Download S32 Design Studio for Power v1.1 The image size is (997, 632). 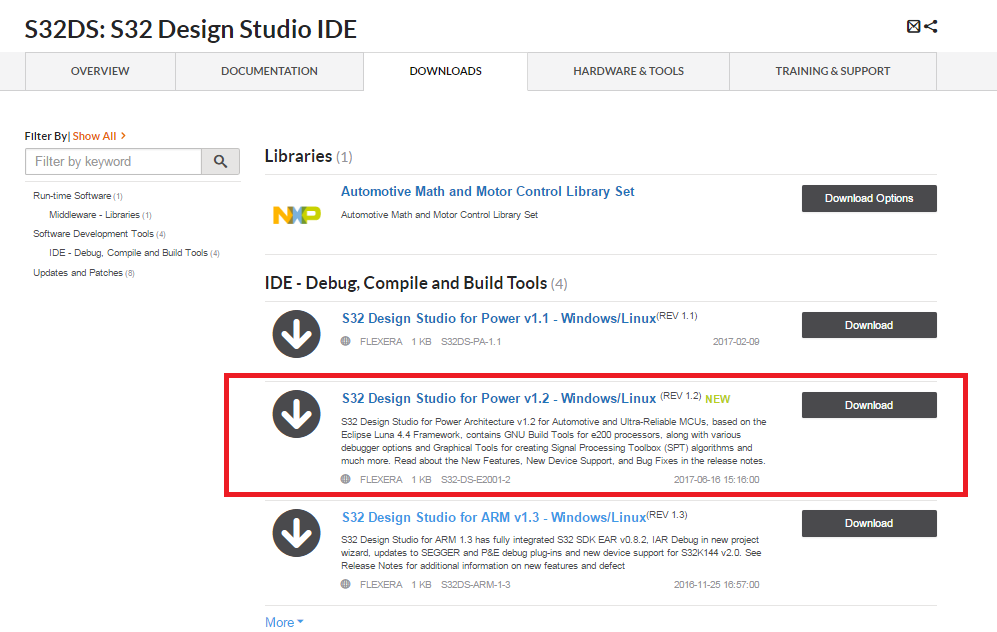[869, 325]
